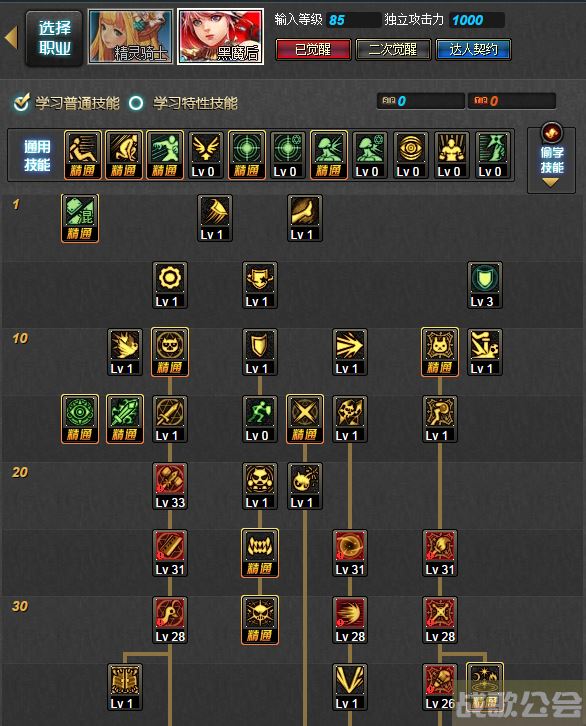Select the crossed swords 精通 skill icon
The width and height of the screenshot is (586, 726).
[305, 419]
